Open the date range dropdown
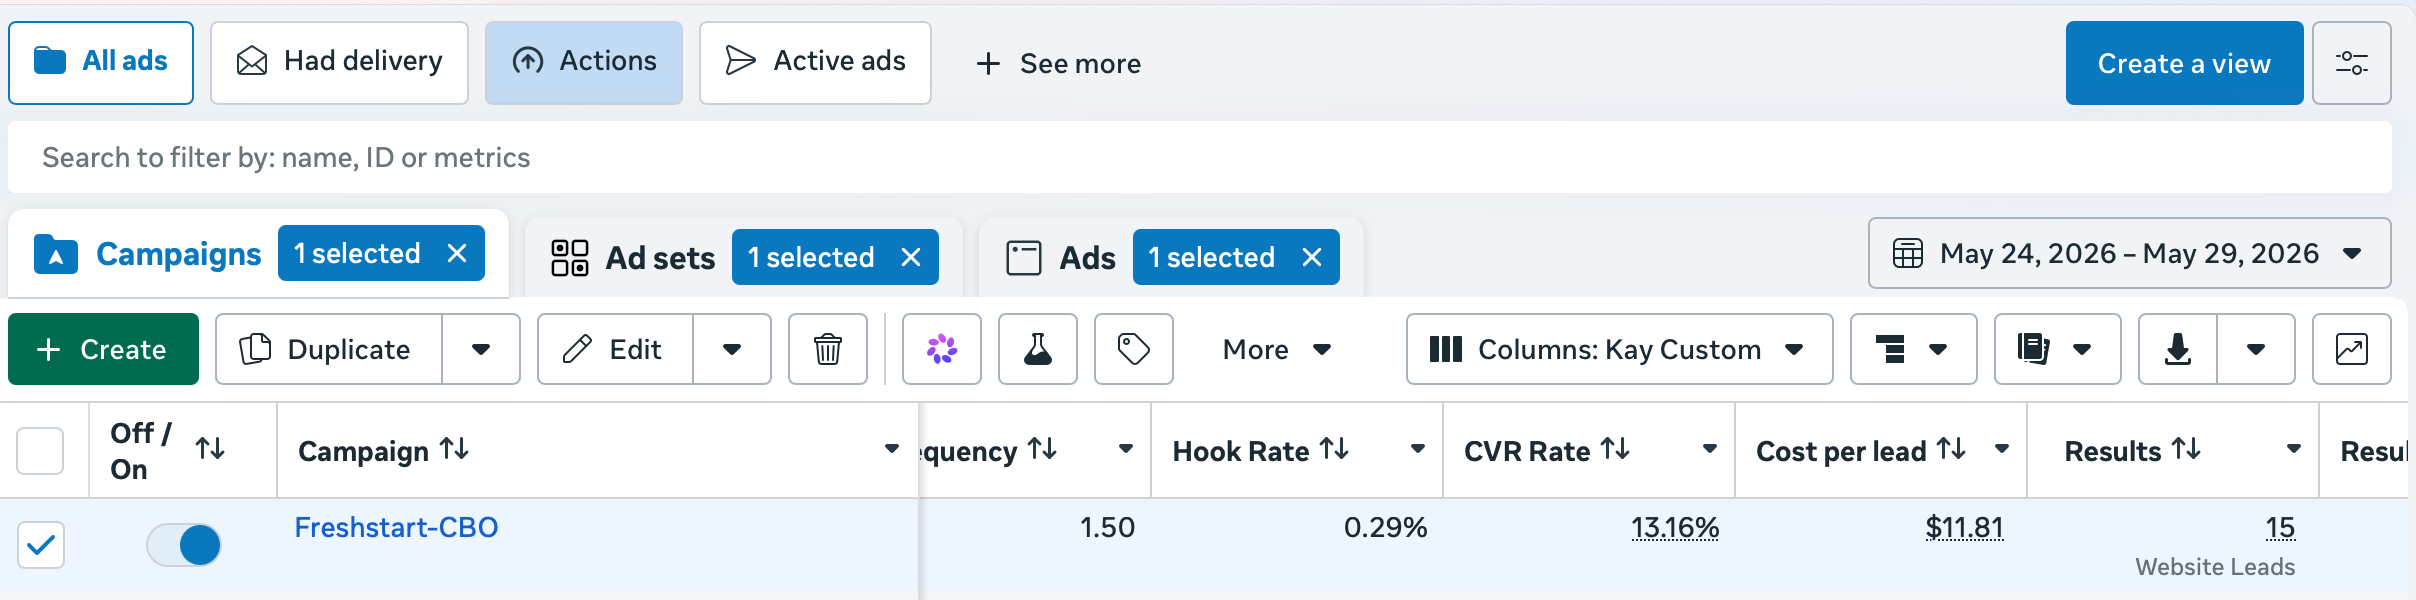This screenshot has height=600, width=2416. [x=2129, y=253]
